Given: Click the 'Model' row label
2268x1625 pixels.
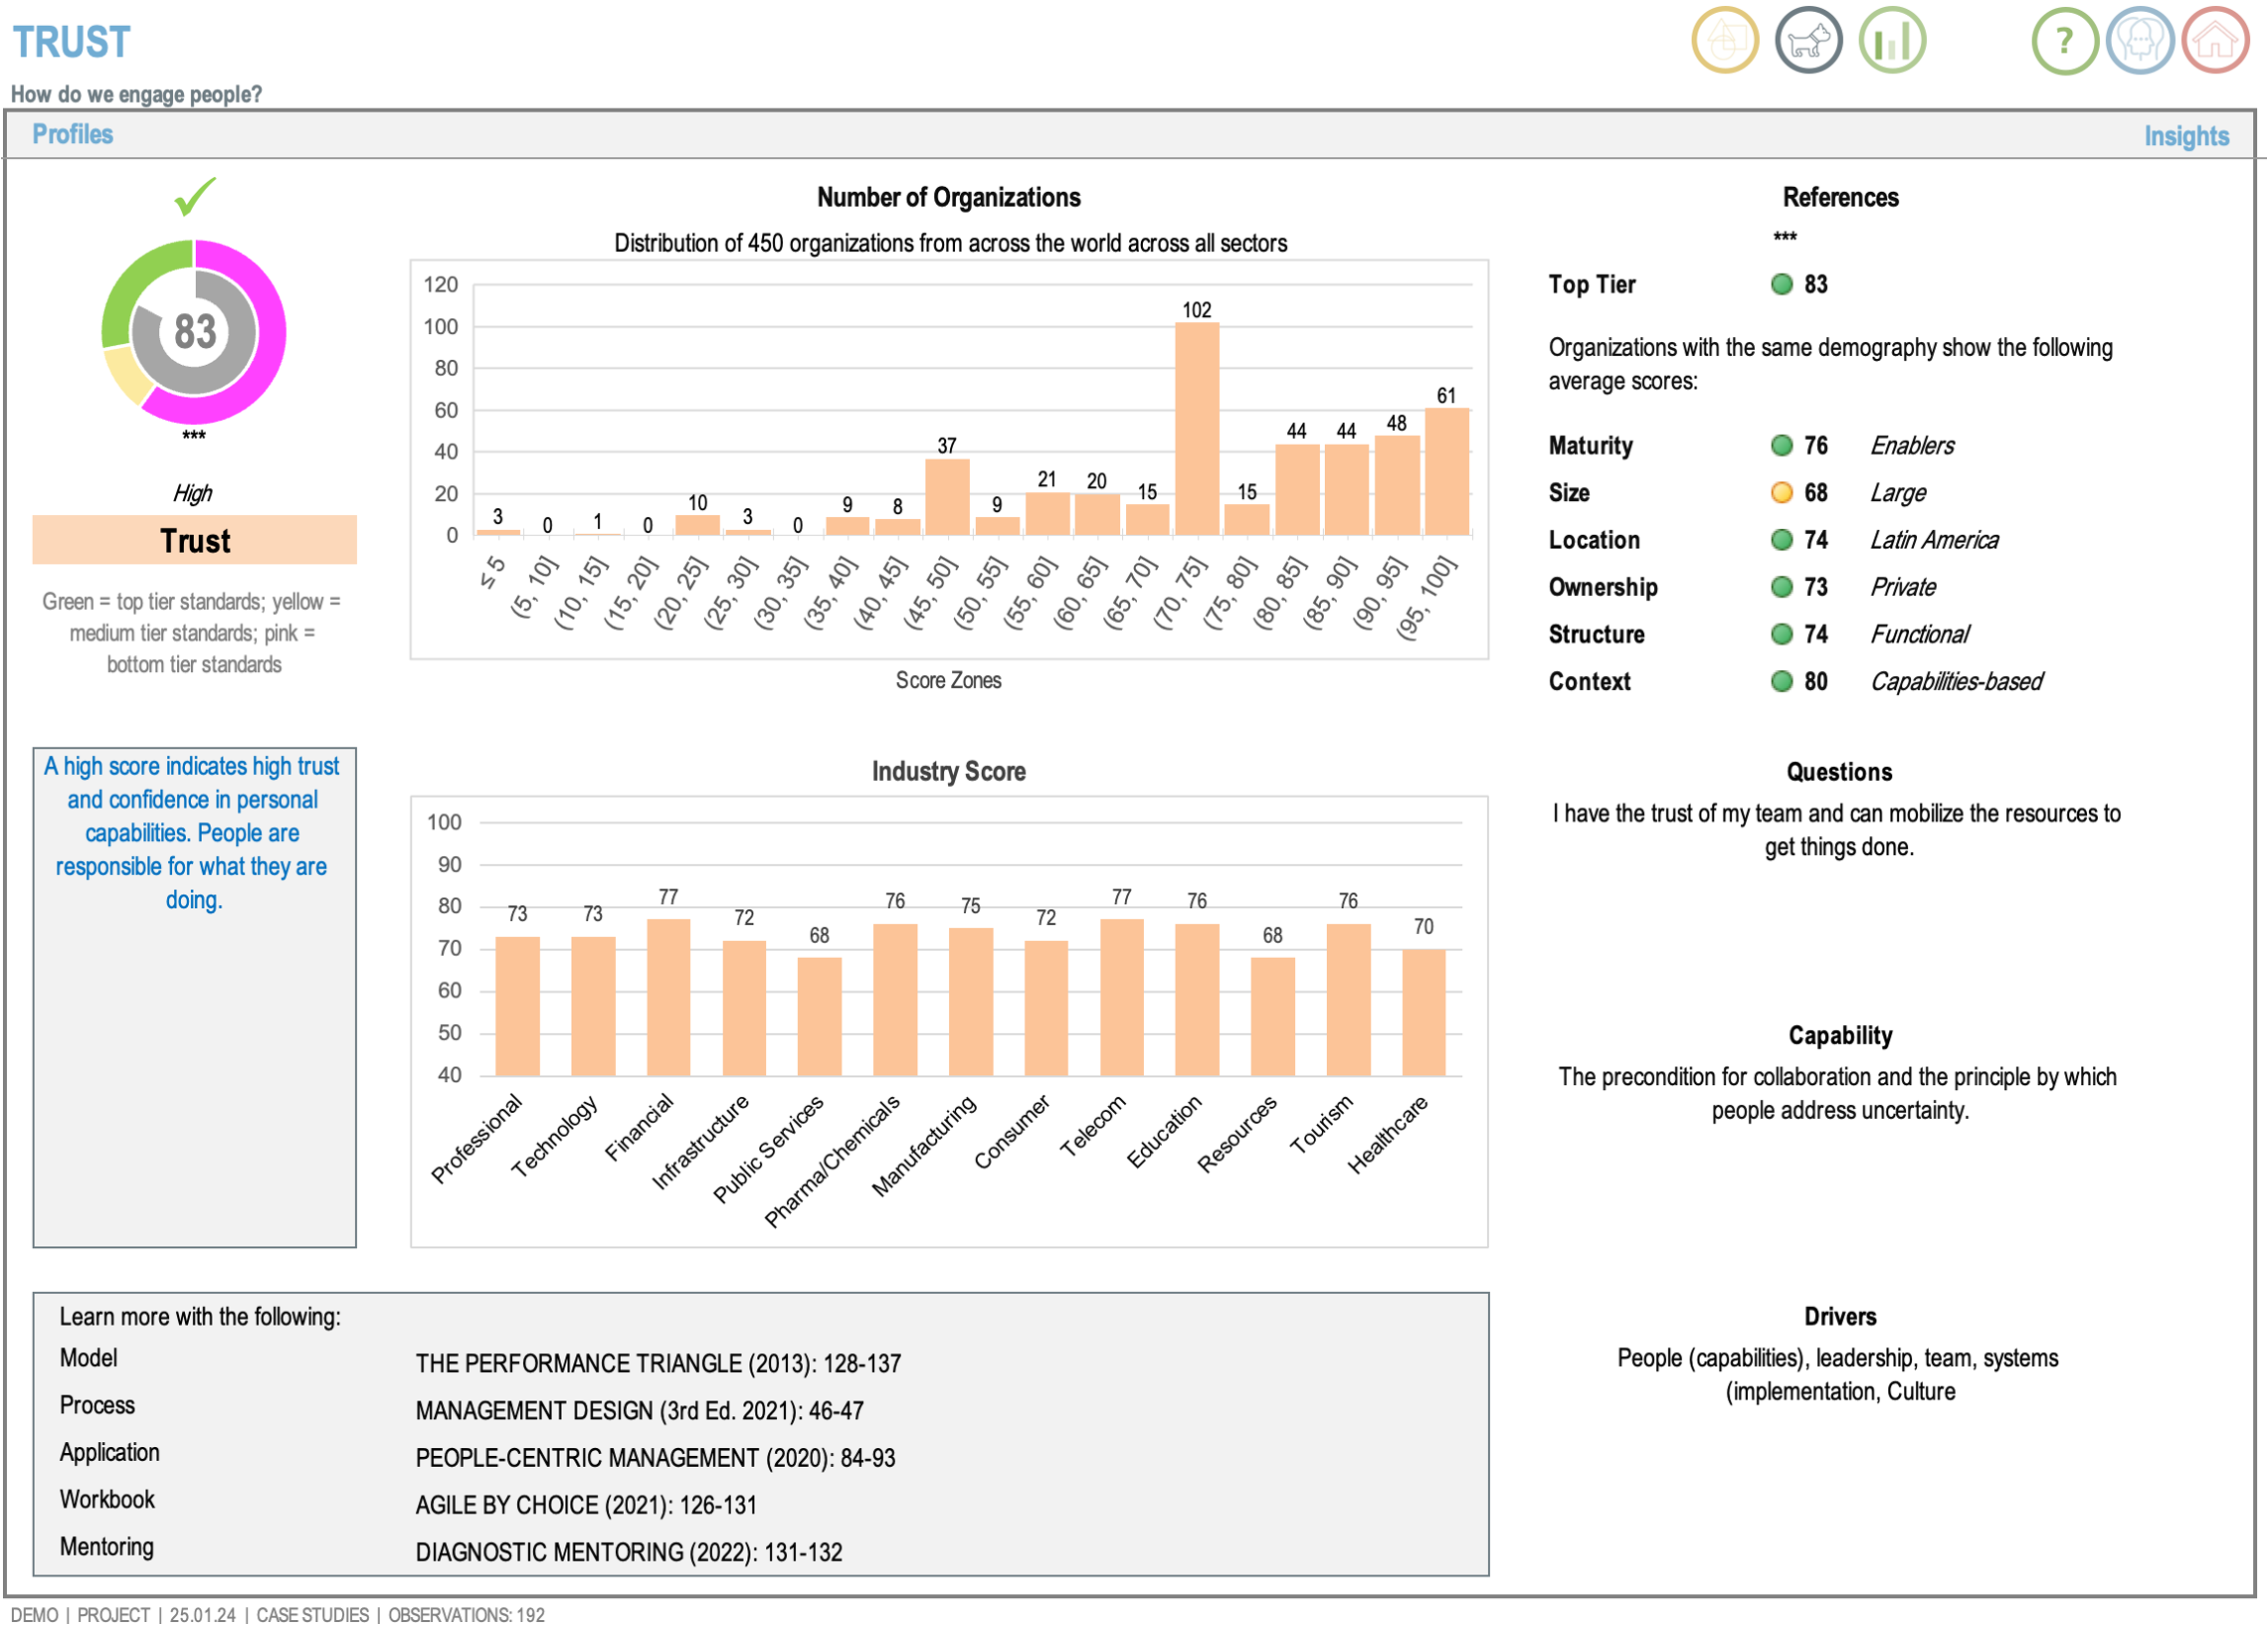Looking at the screenshot, I should (88, 1358).
